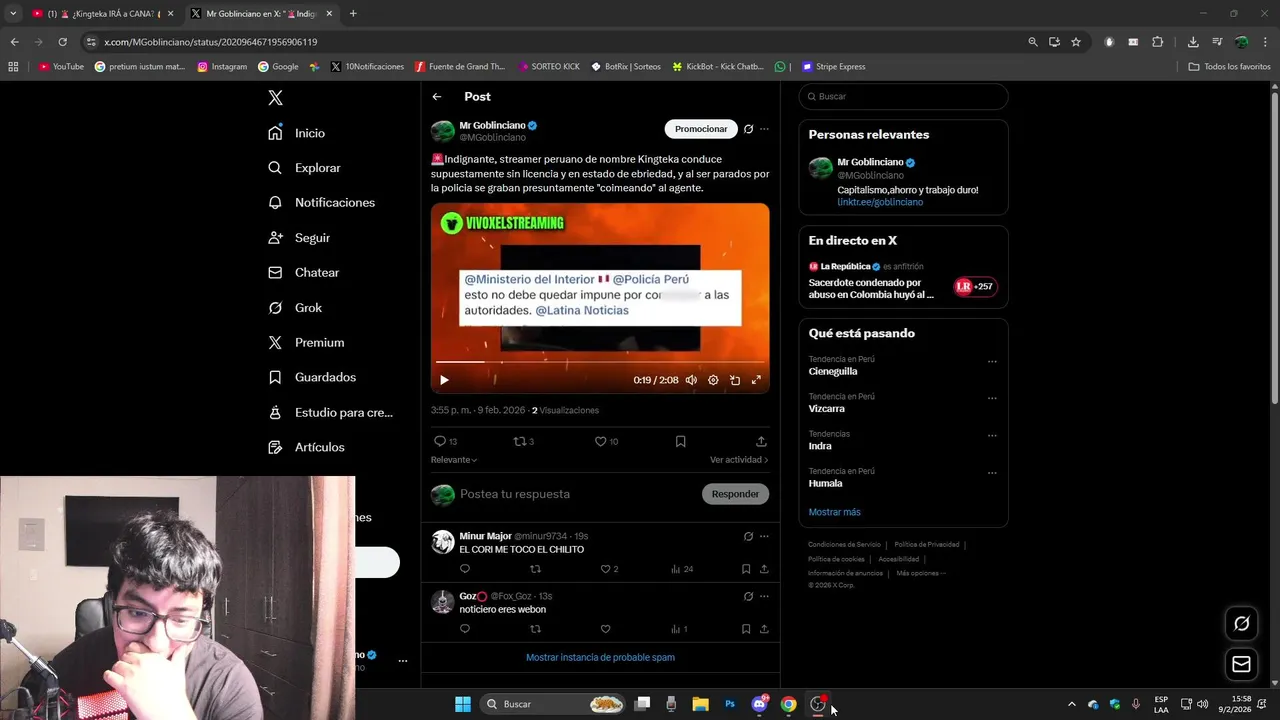The image size is (1280, 720).
Task: Open options for Humala trend
Action: [x=992, y=473]
